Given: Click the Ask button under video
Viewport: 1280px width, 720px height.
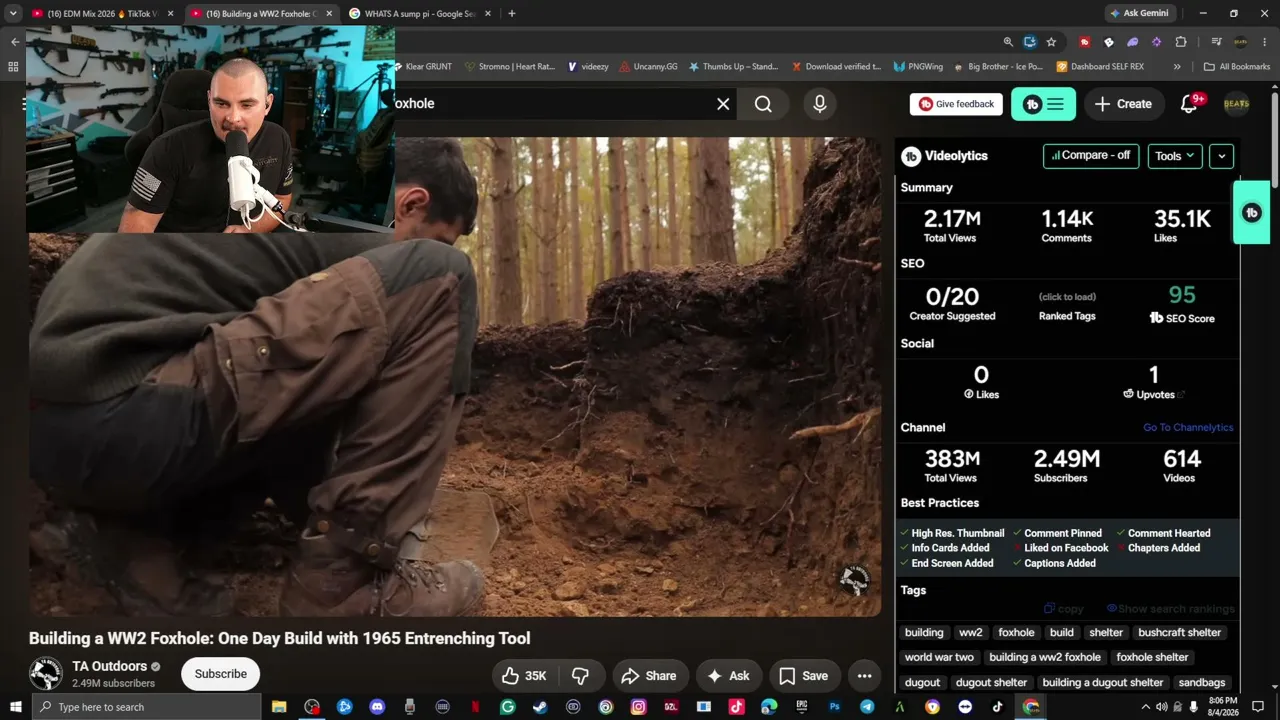Looking at the screenshot, I should pyautogui.click(x=729, y=676).
